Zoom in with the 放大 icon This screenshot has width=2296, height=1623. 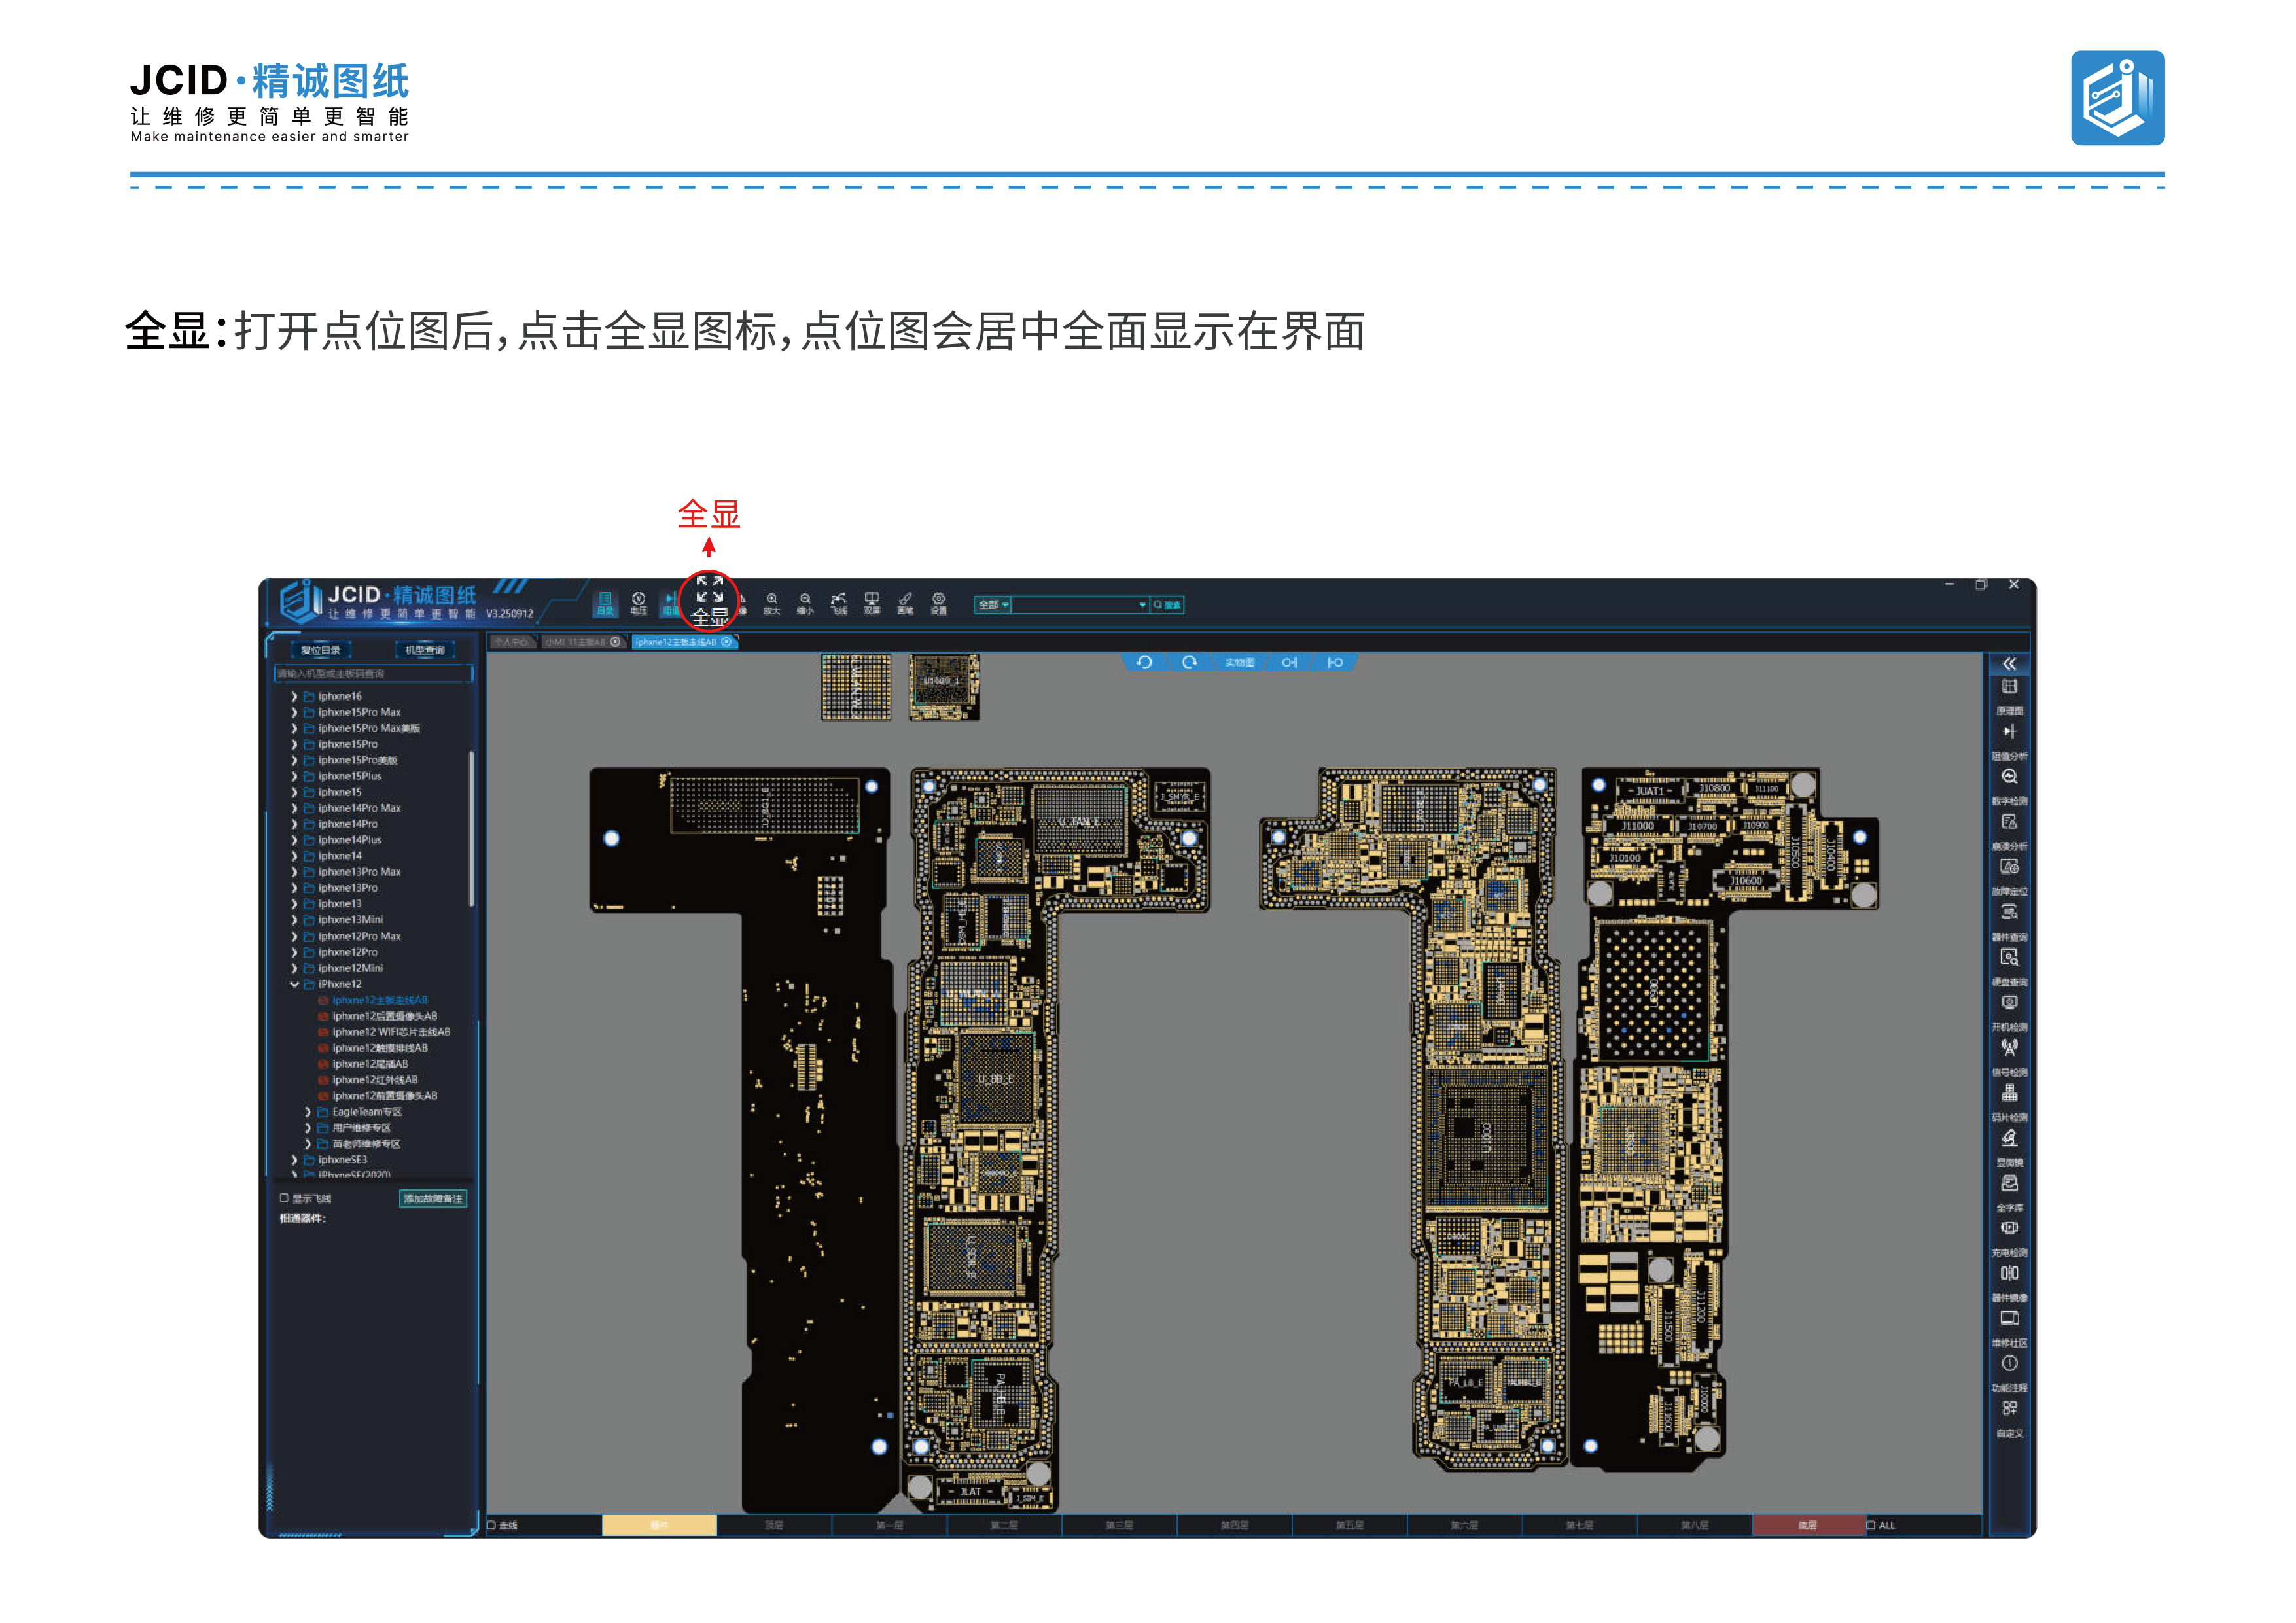pyautogui.click(x=771, y=603)
